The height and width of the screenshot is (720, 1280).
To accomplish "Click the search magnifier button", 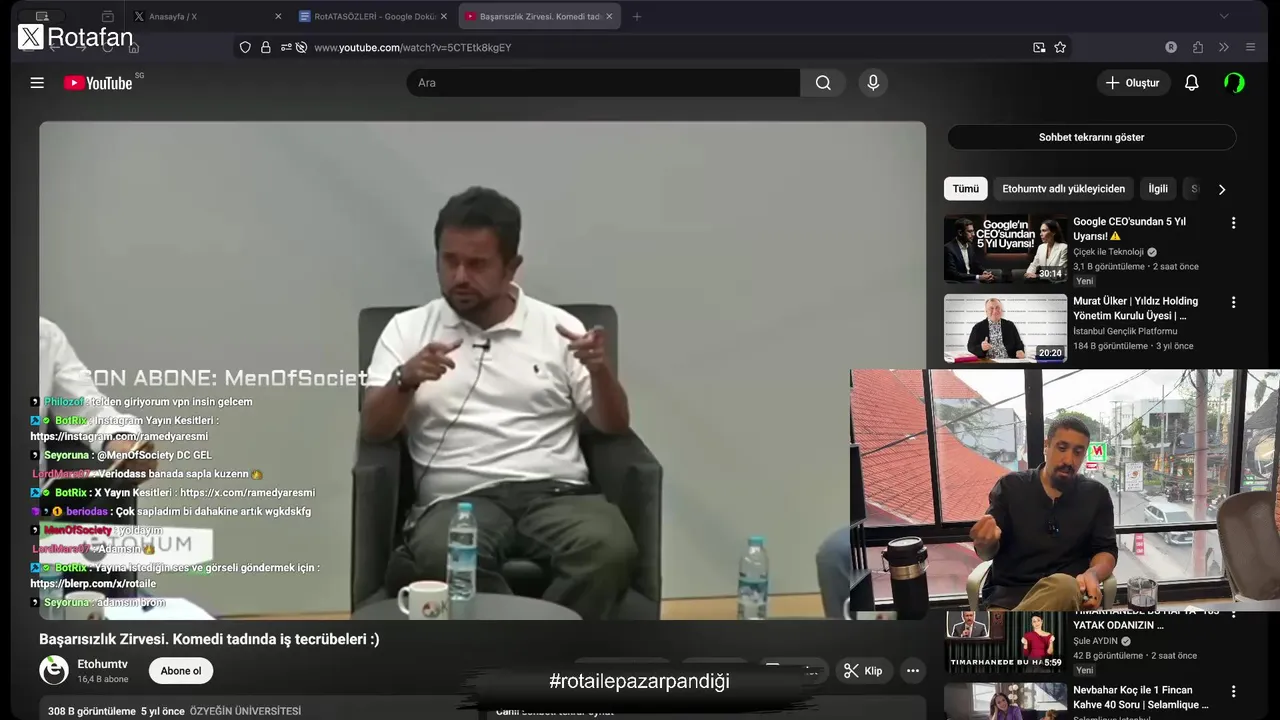I will [x=823, y=83].
